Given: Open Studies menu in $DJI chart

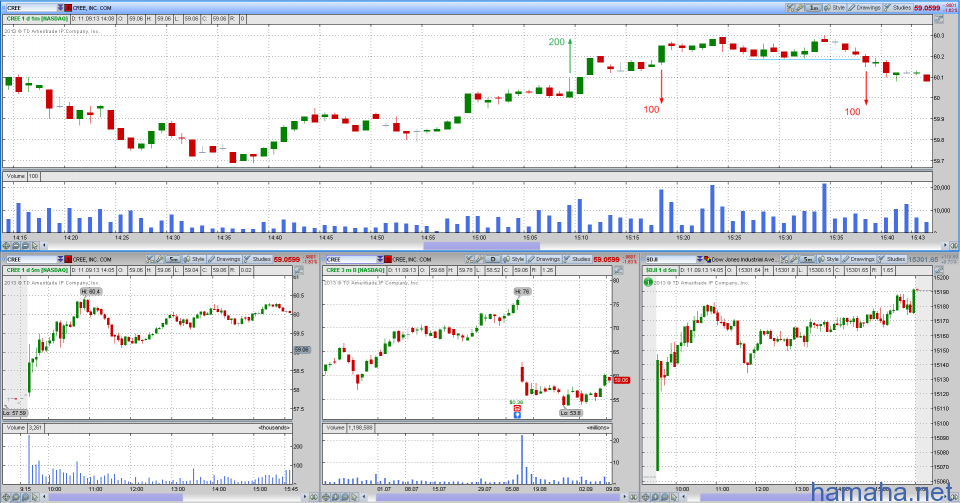Looking at the screenshot, I should point(892,259).
